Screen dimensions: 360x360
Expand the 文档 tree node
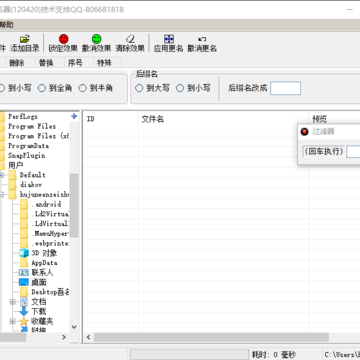coord(13,302)
